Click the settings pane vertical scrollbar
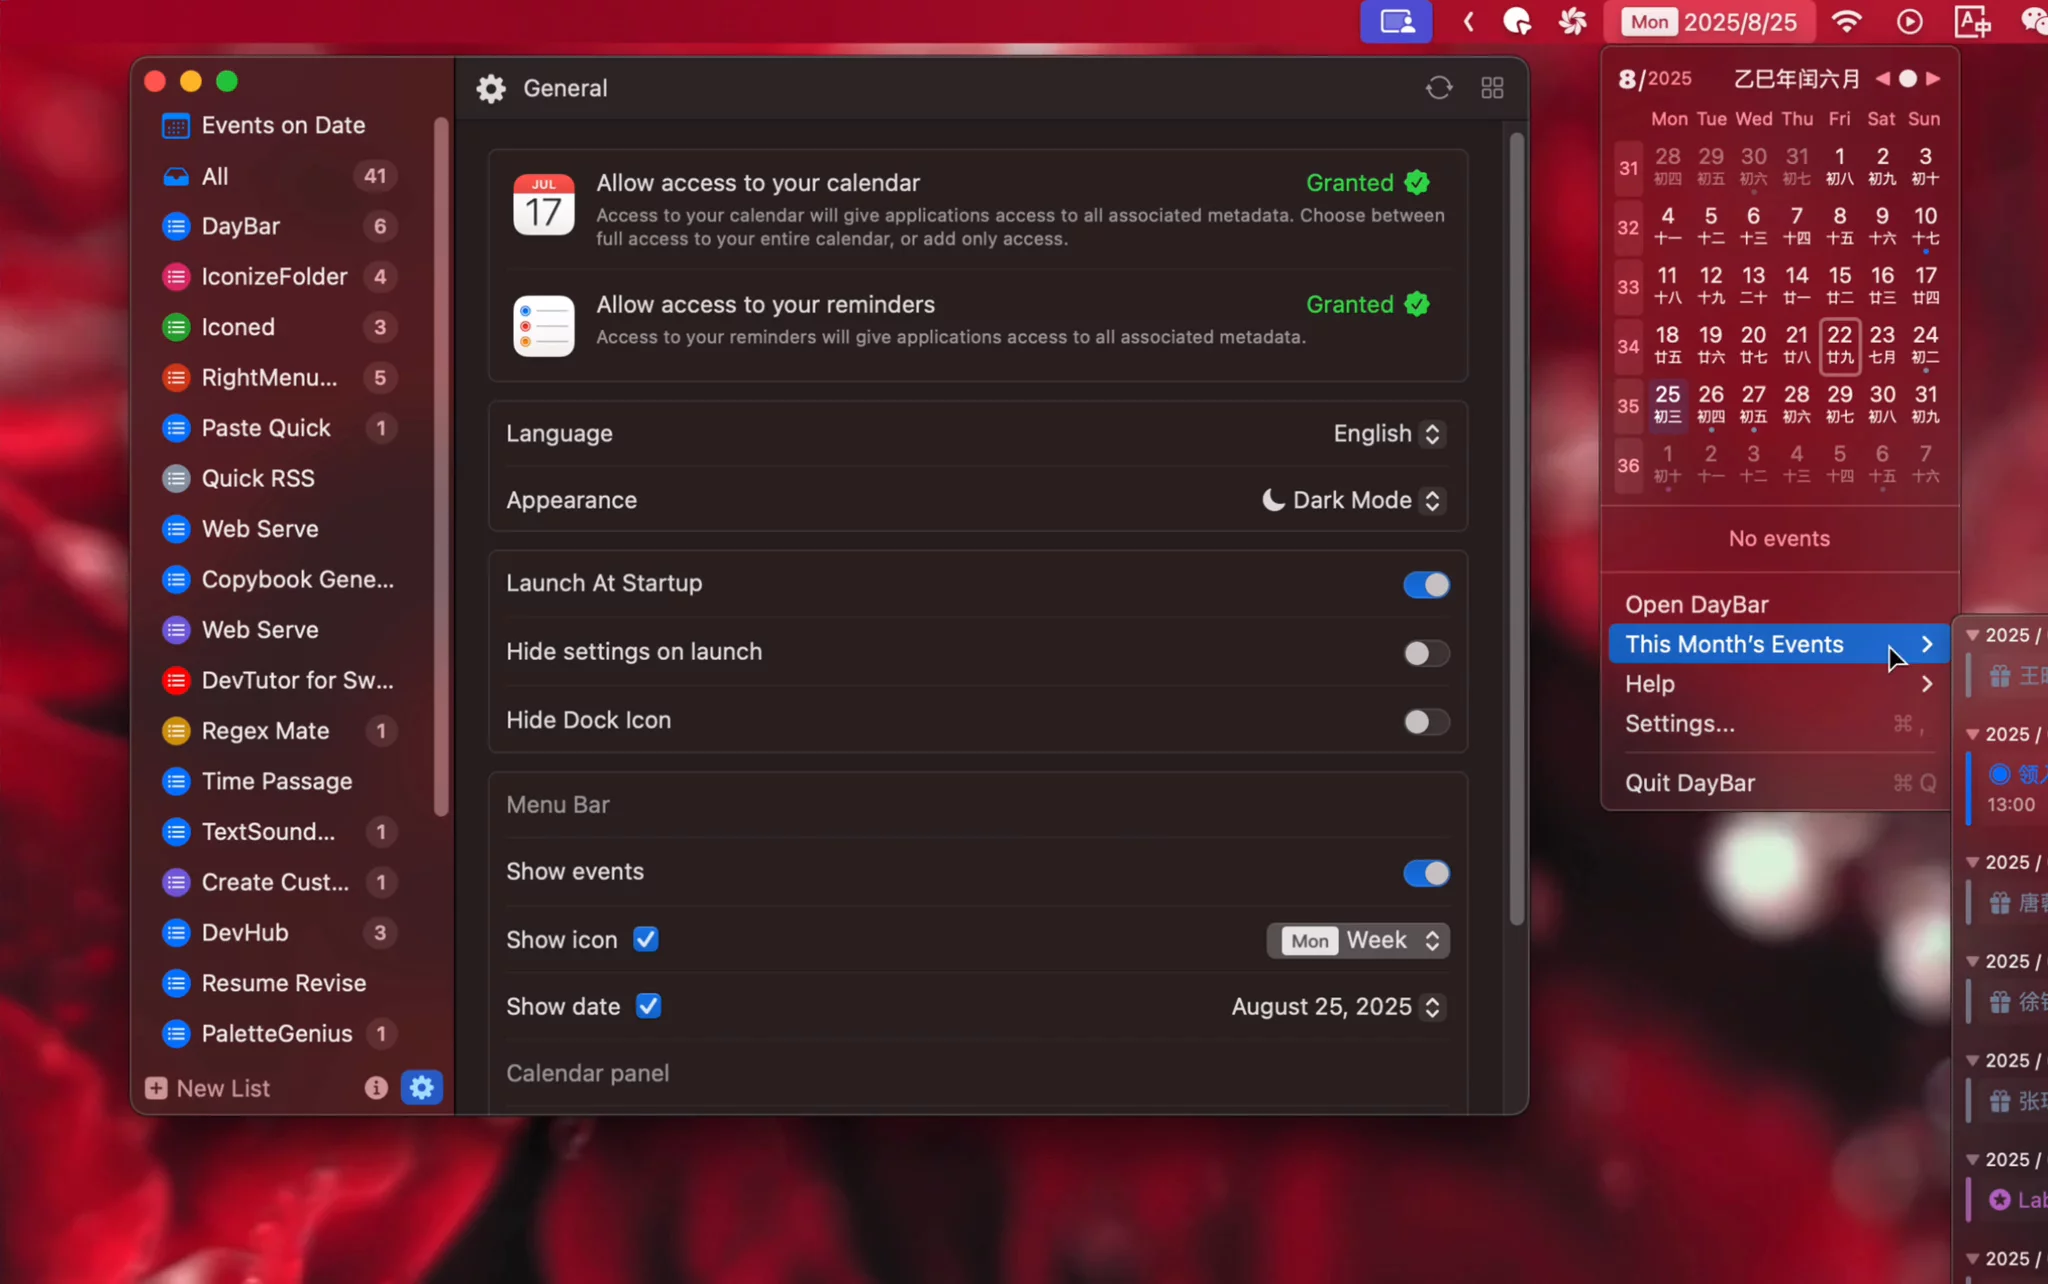Image resolution: width=2048 pixels, height=1284 pixels. 1517,528
